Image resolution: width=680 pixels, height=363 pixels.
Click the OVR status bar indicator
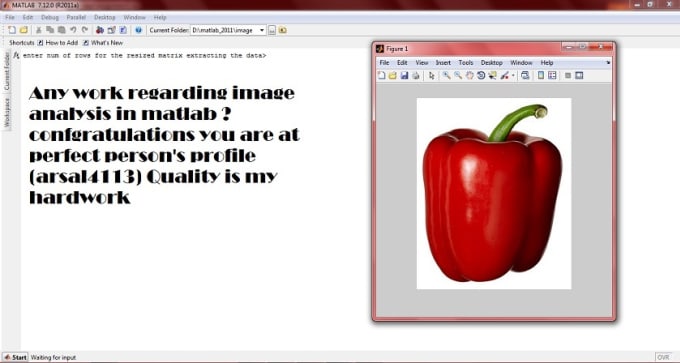tap(664, 358)
